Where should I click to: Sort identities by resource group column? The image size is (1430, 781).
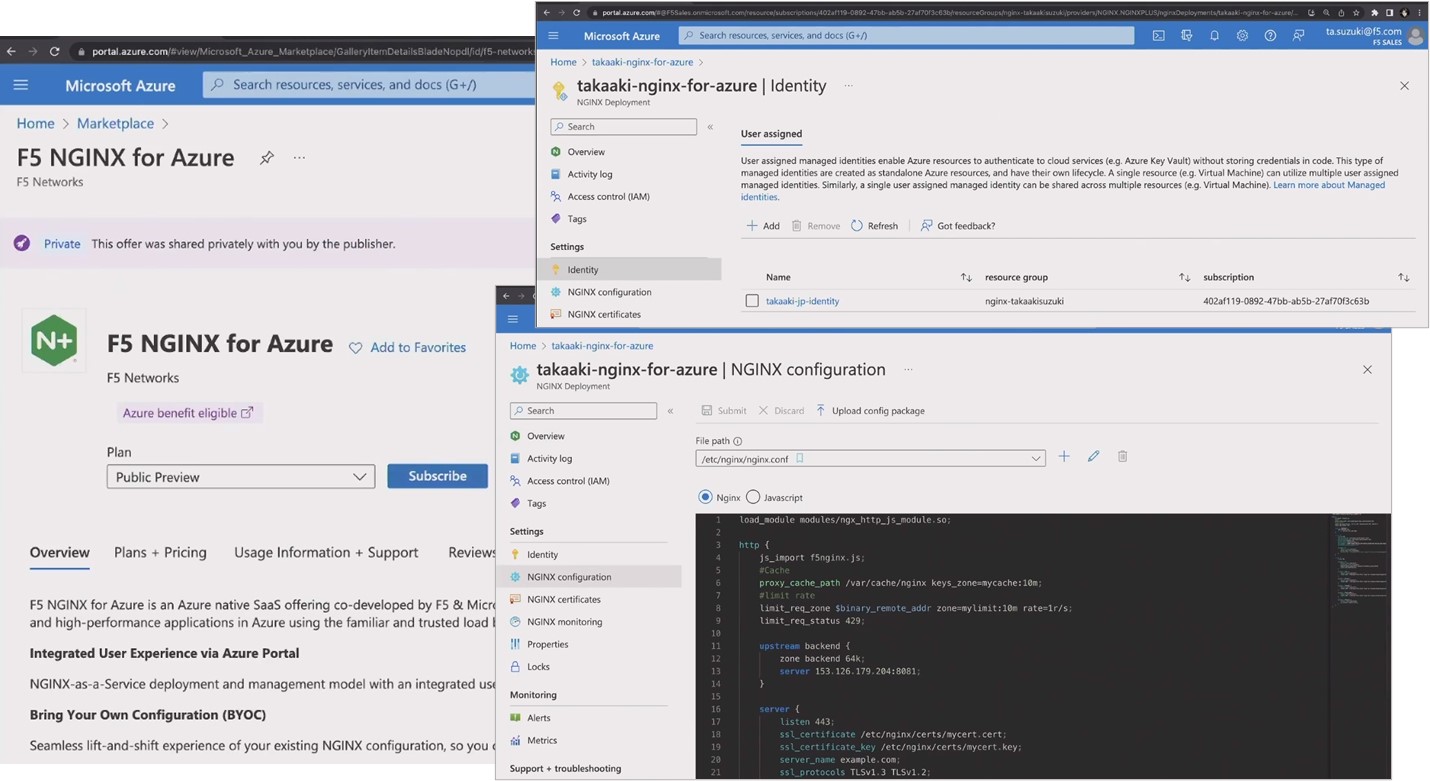pos(1184,278)
